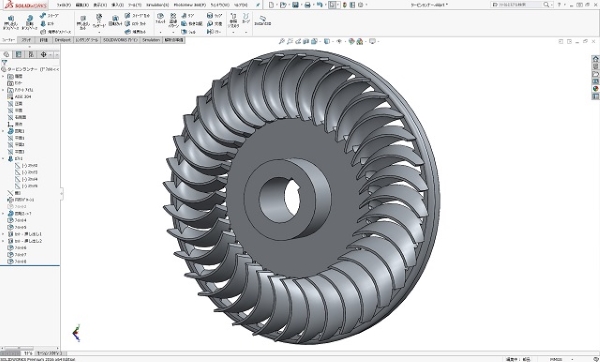Open the SolidWorks Resources home icon in task pane
600x362 pixels.
pyautogui.click(x=595, y=59)
